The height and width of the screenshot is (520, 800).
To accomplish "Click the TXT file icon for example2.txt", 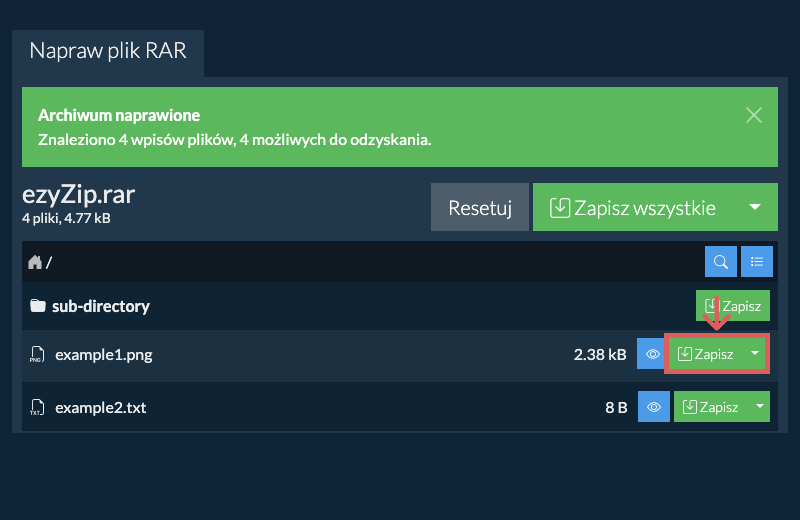I will coord(37,408).
